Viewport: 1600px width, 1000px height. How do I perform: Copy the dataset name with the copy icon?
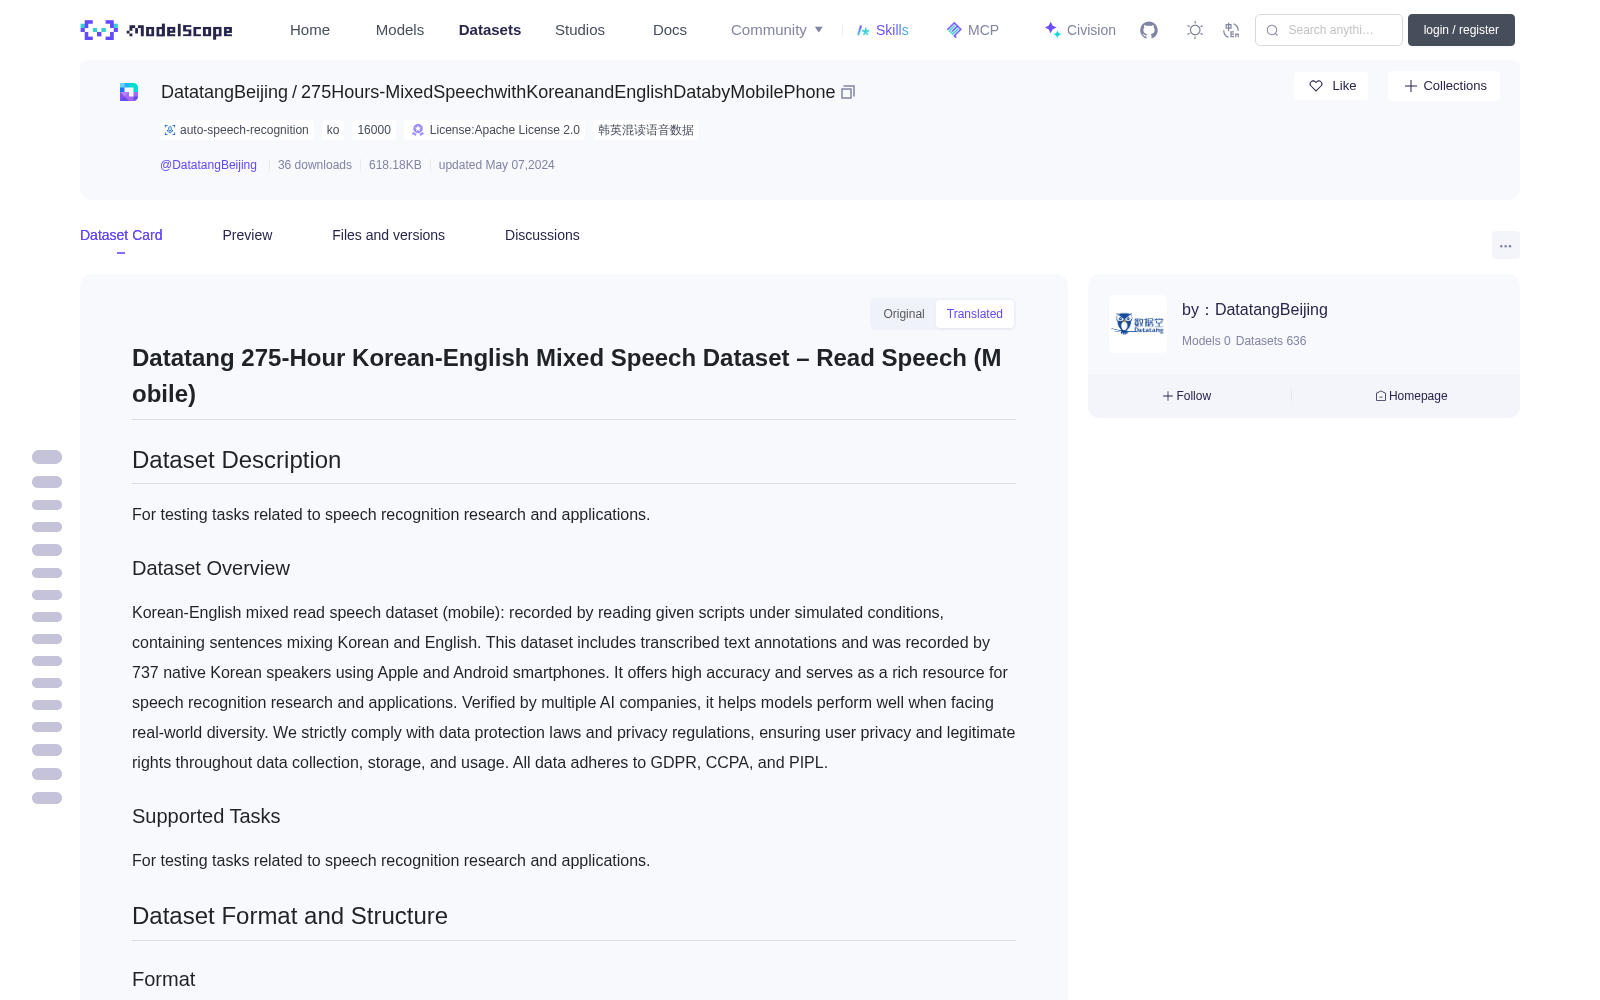[x=848, y=92]
